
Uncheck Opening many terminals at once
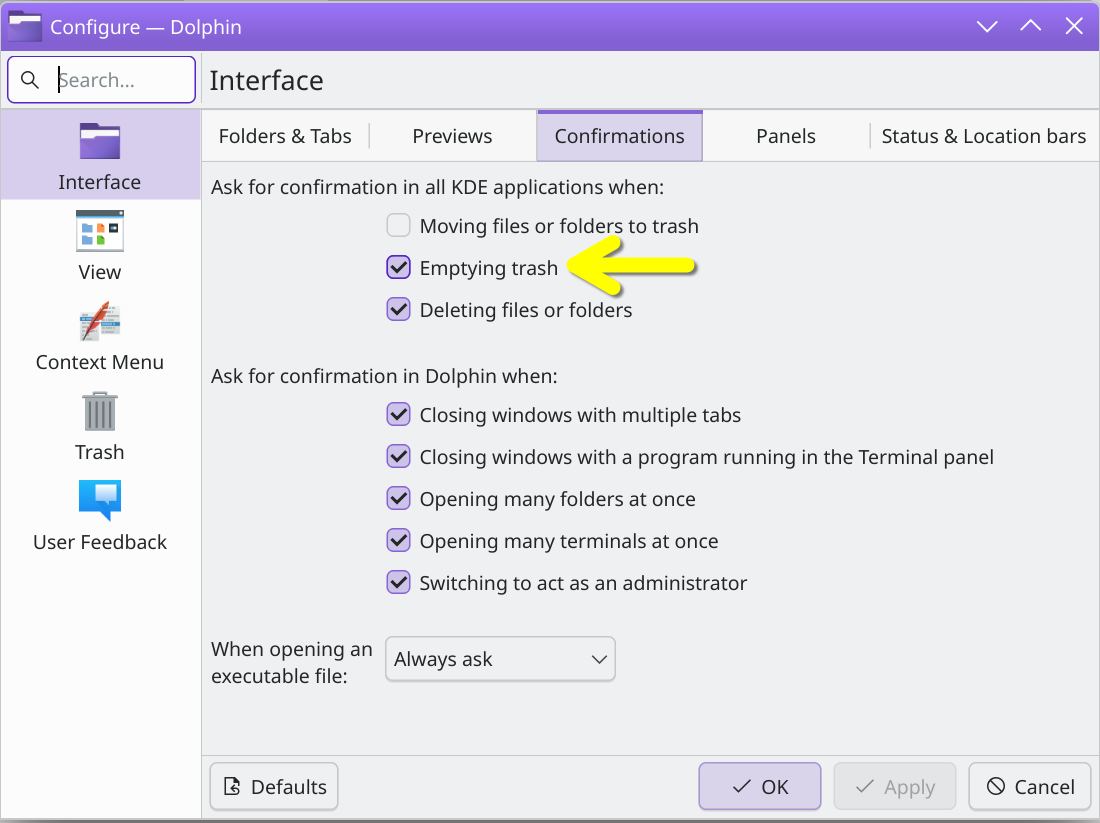398,541
